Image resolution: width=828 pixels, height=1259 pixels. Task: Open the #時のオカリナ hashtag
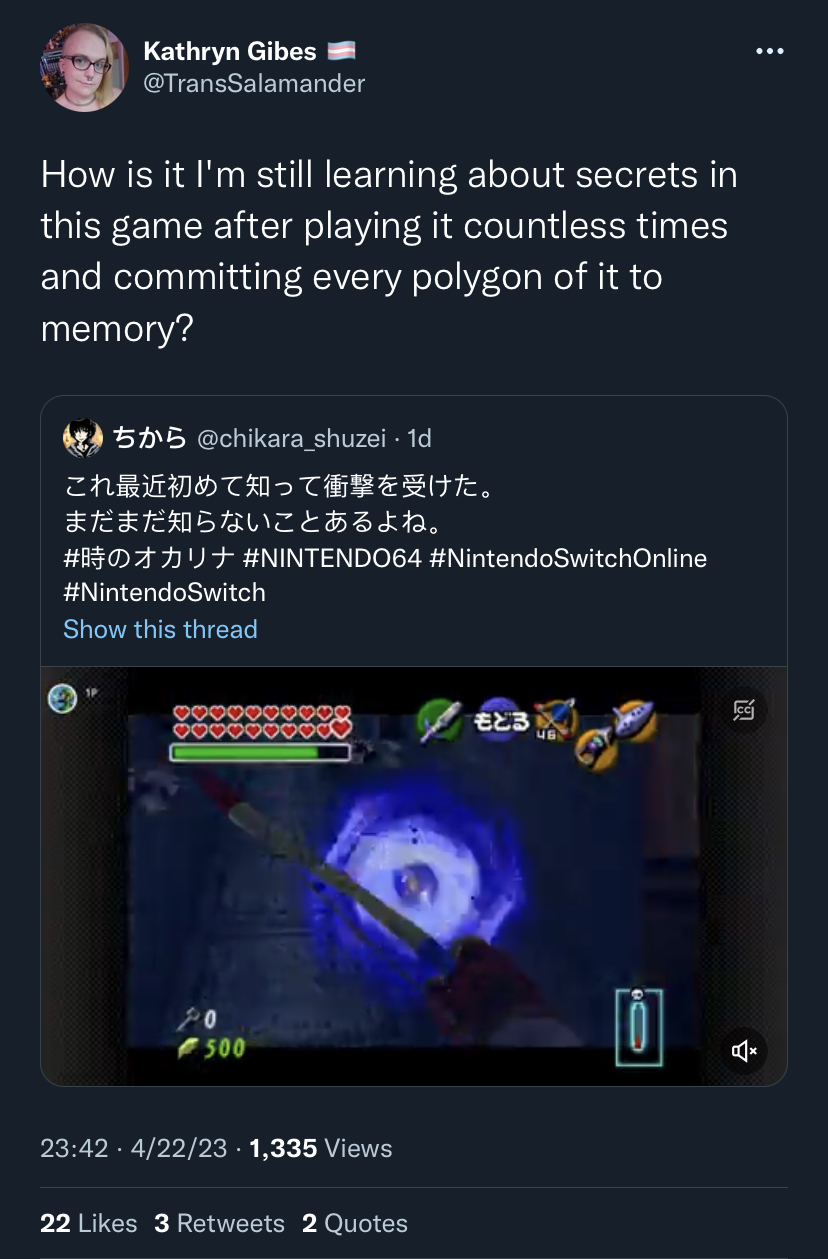pos(150,558)
